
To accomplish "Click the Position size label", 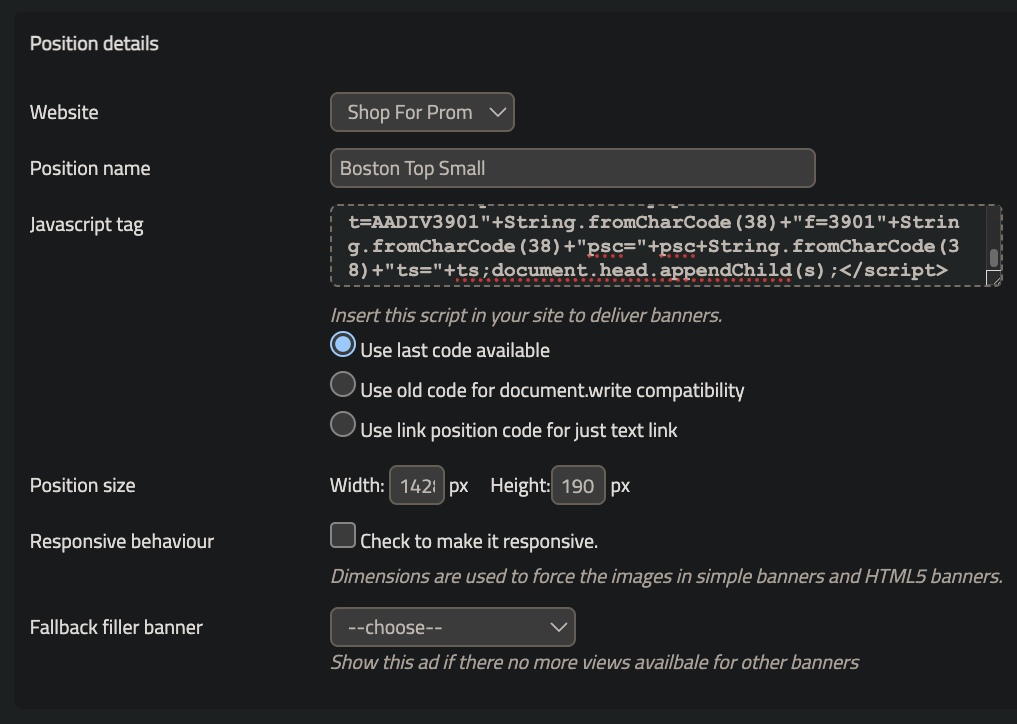I will point(82,486).
